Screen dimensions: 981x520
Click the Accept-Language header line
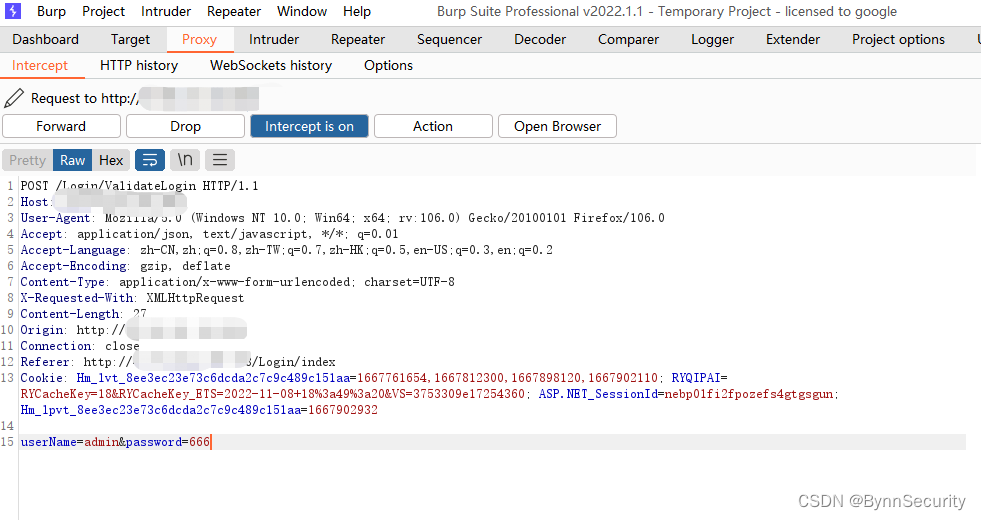pyautogui.click(x=287, y=250)
